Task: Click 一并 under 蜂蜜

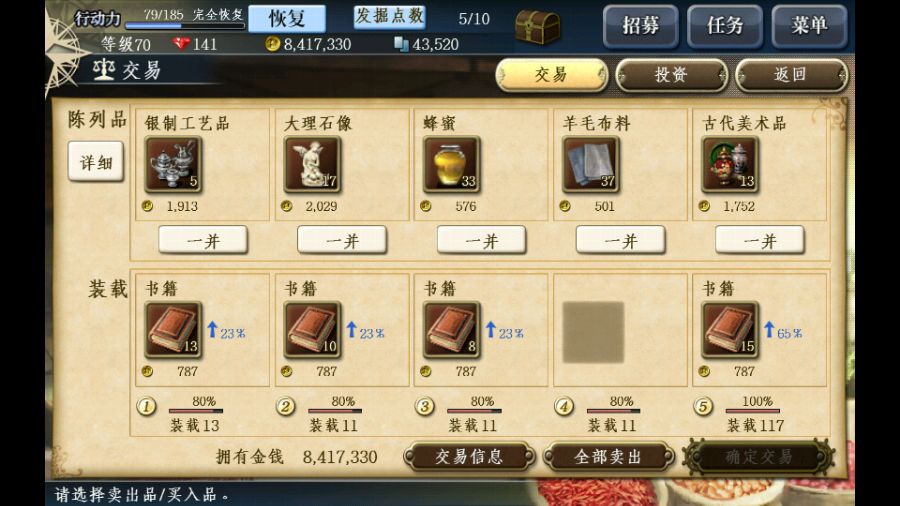Action: 482,240
